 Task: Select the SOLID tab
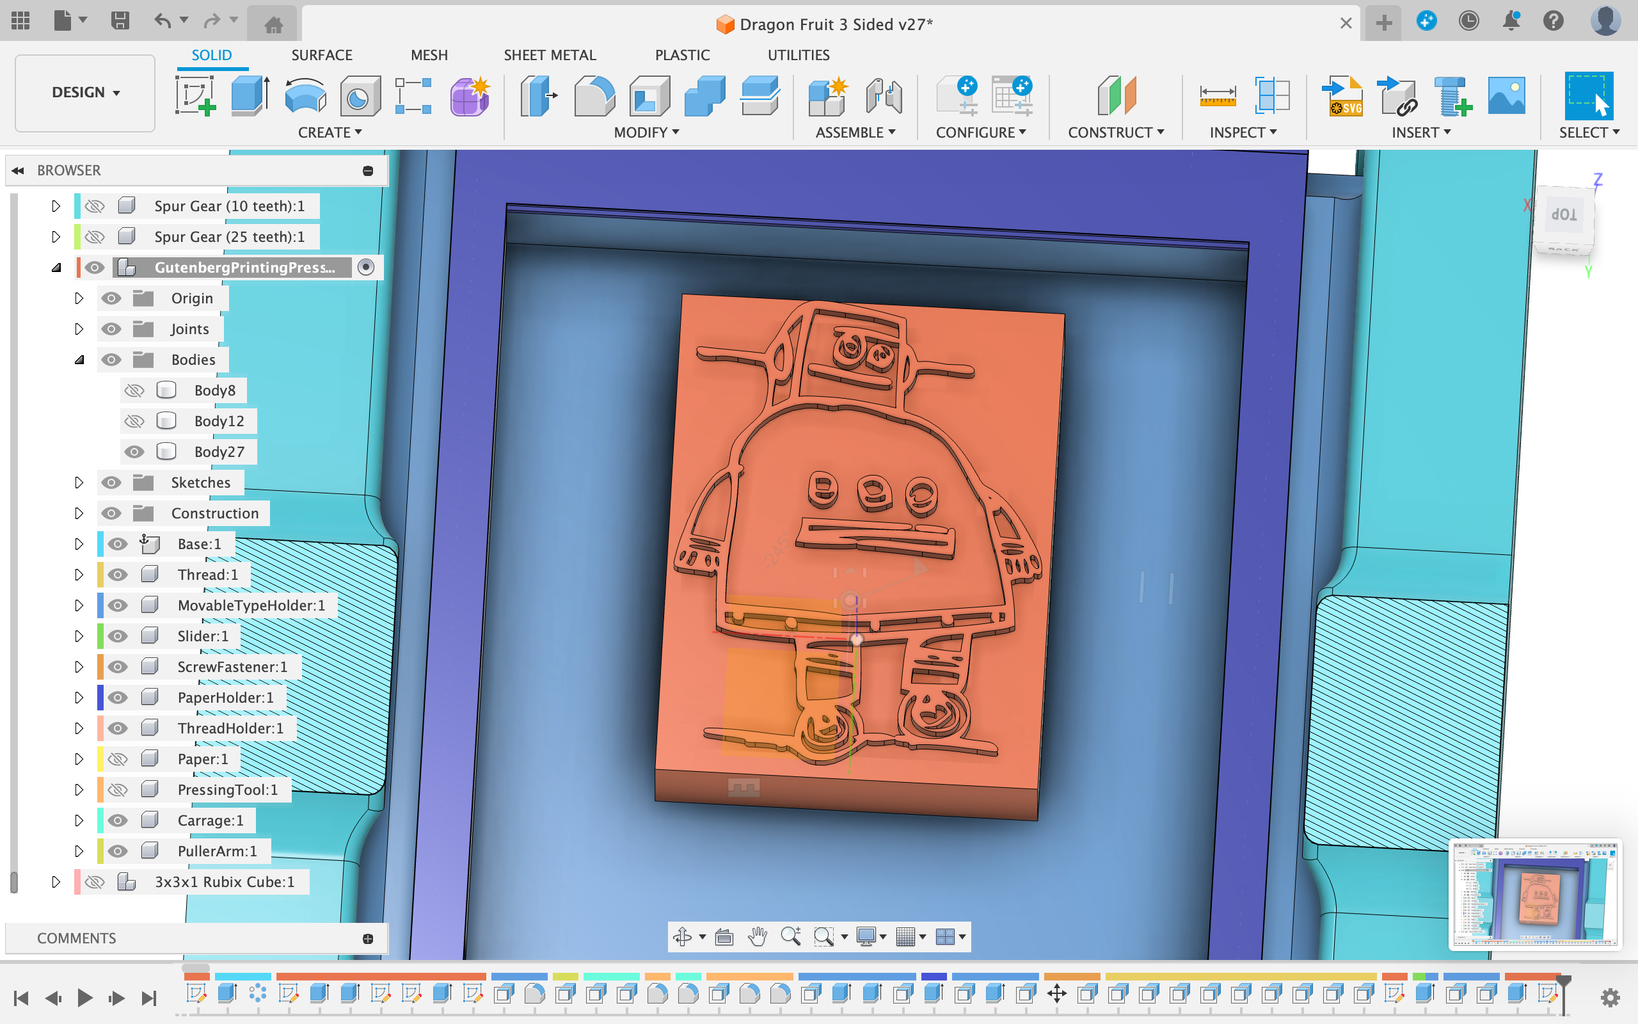(x=212, y=55)
